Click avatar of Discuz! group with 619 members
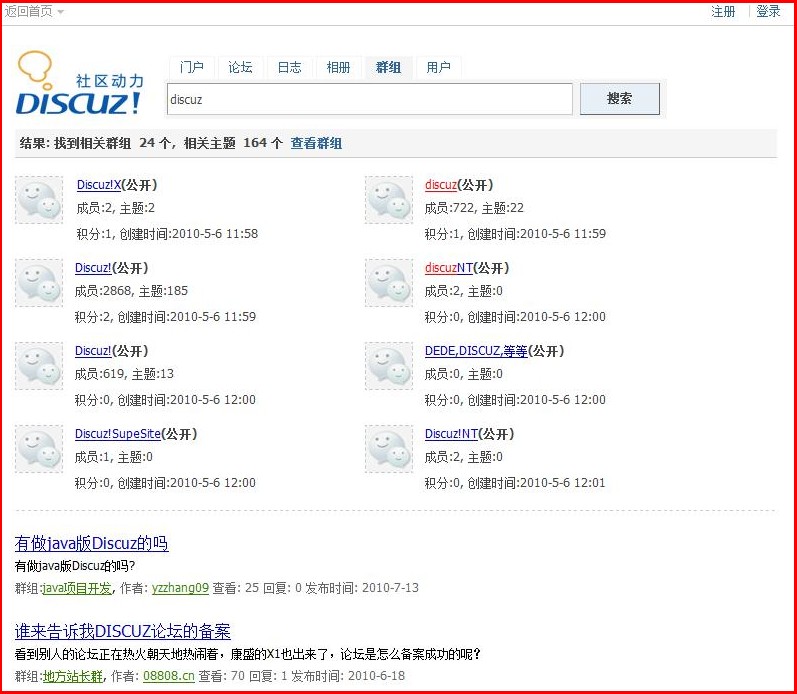The image size is (797, 694). coord(39,366)
